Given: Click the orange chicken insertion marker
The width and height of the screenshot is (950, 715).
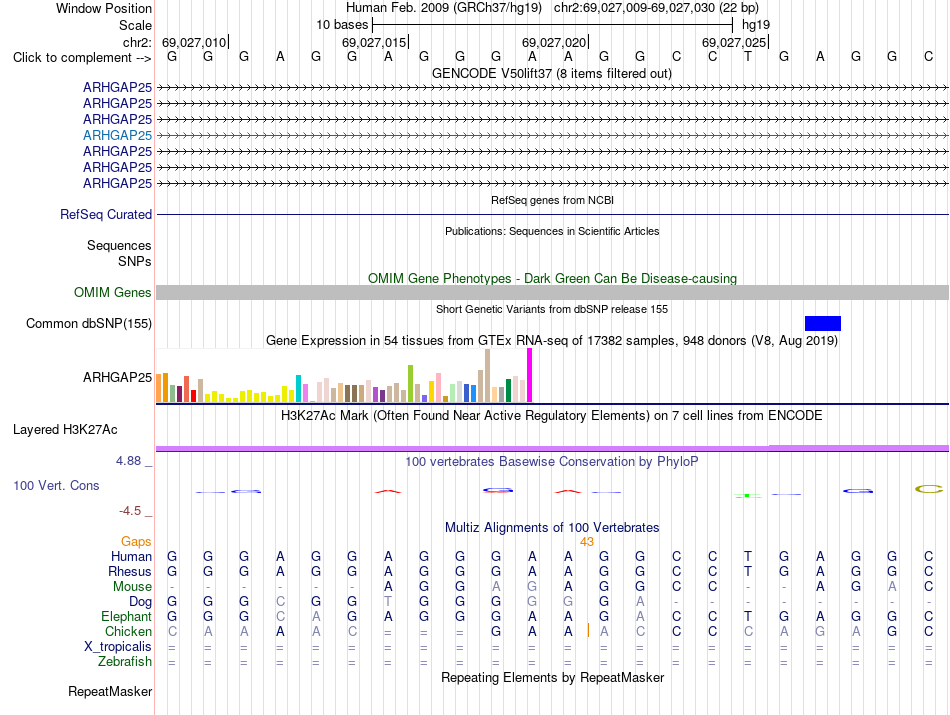Looking at the screenshot, I should point(588,631).
